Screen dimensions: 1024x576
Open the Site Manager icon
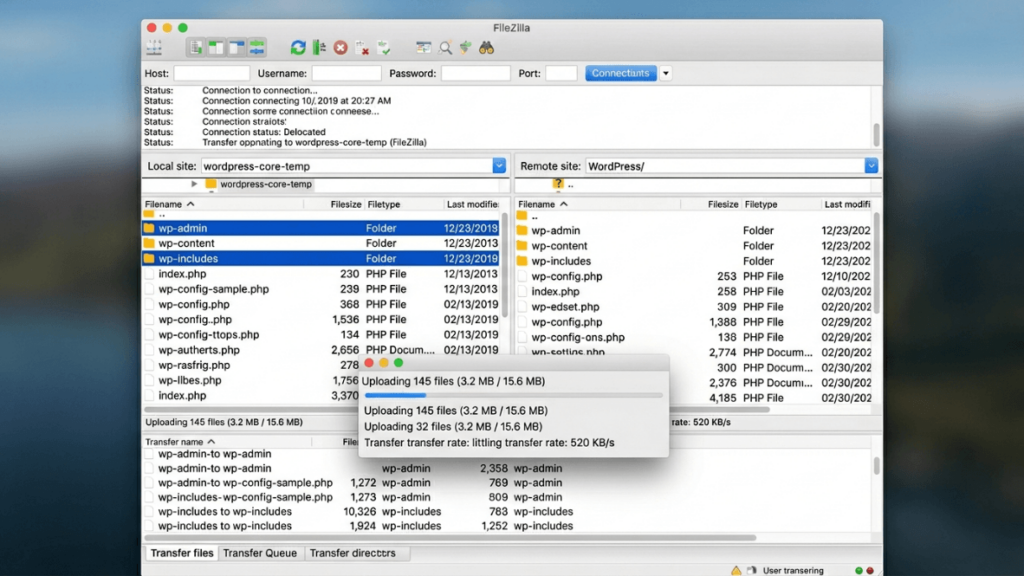[154, 48]
